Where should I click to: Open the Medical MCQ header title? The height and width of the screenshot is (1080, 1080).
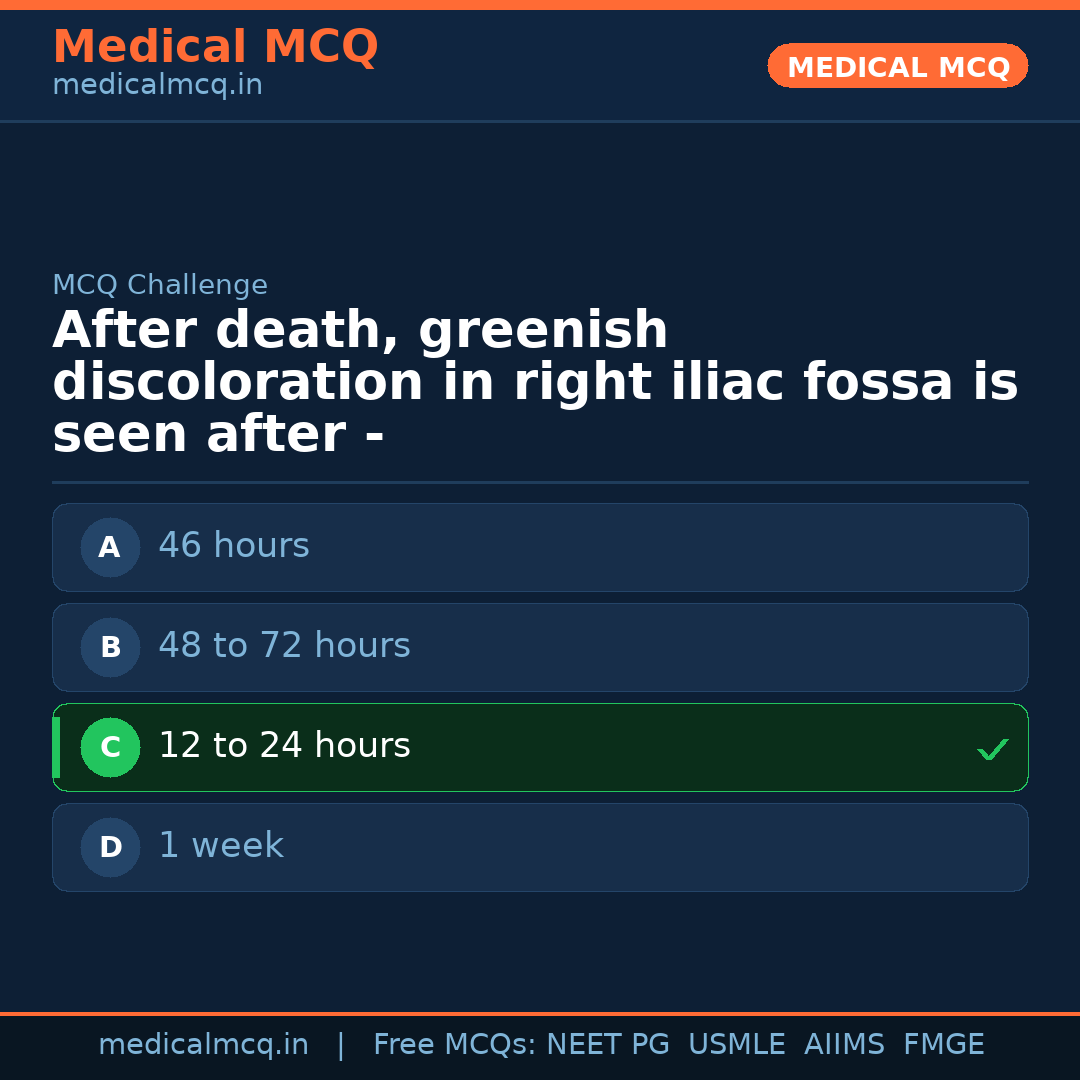[215, 47]
